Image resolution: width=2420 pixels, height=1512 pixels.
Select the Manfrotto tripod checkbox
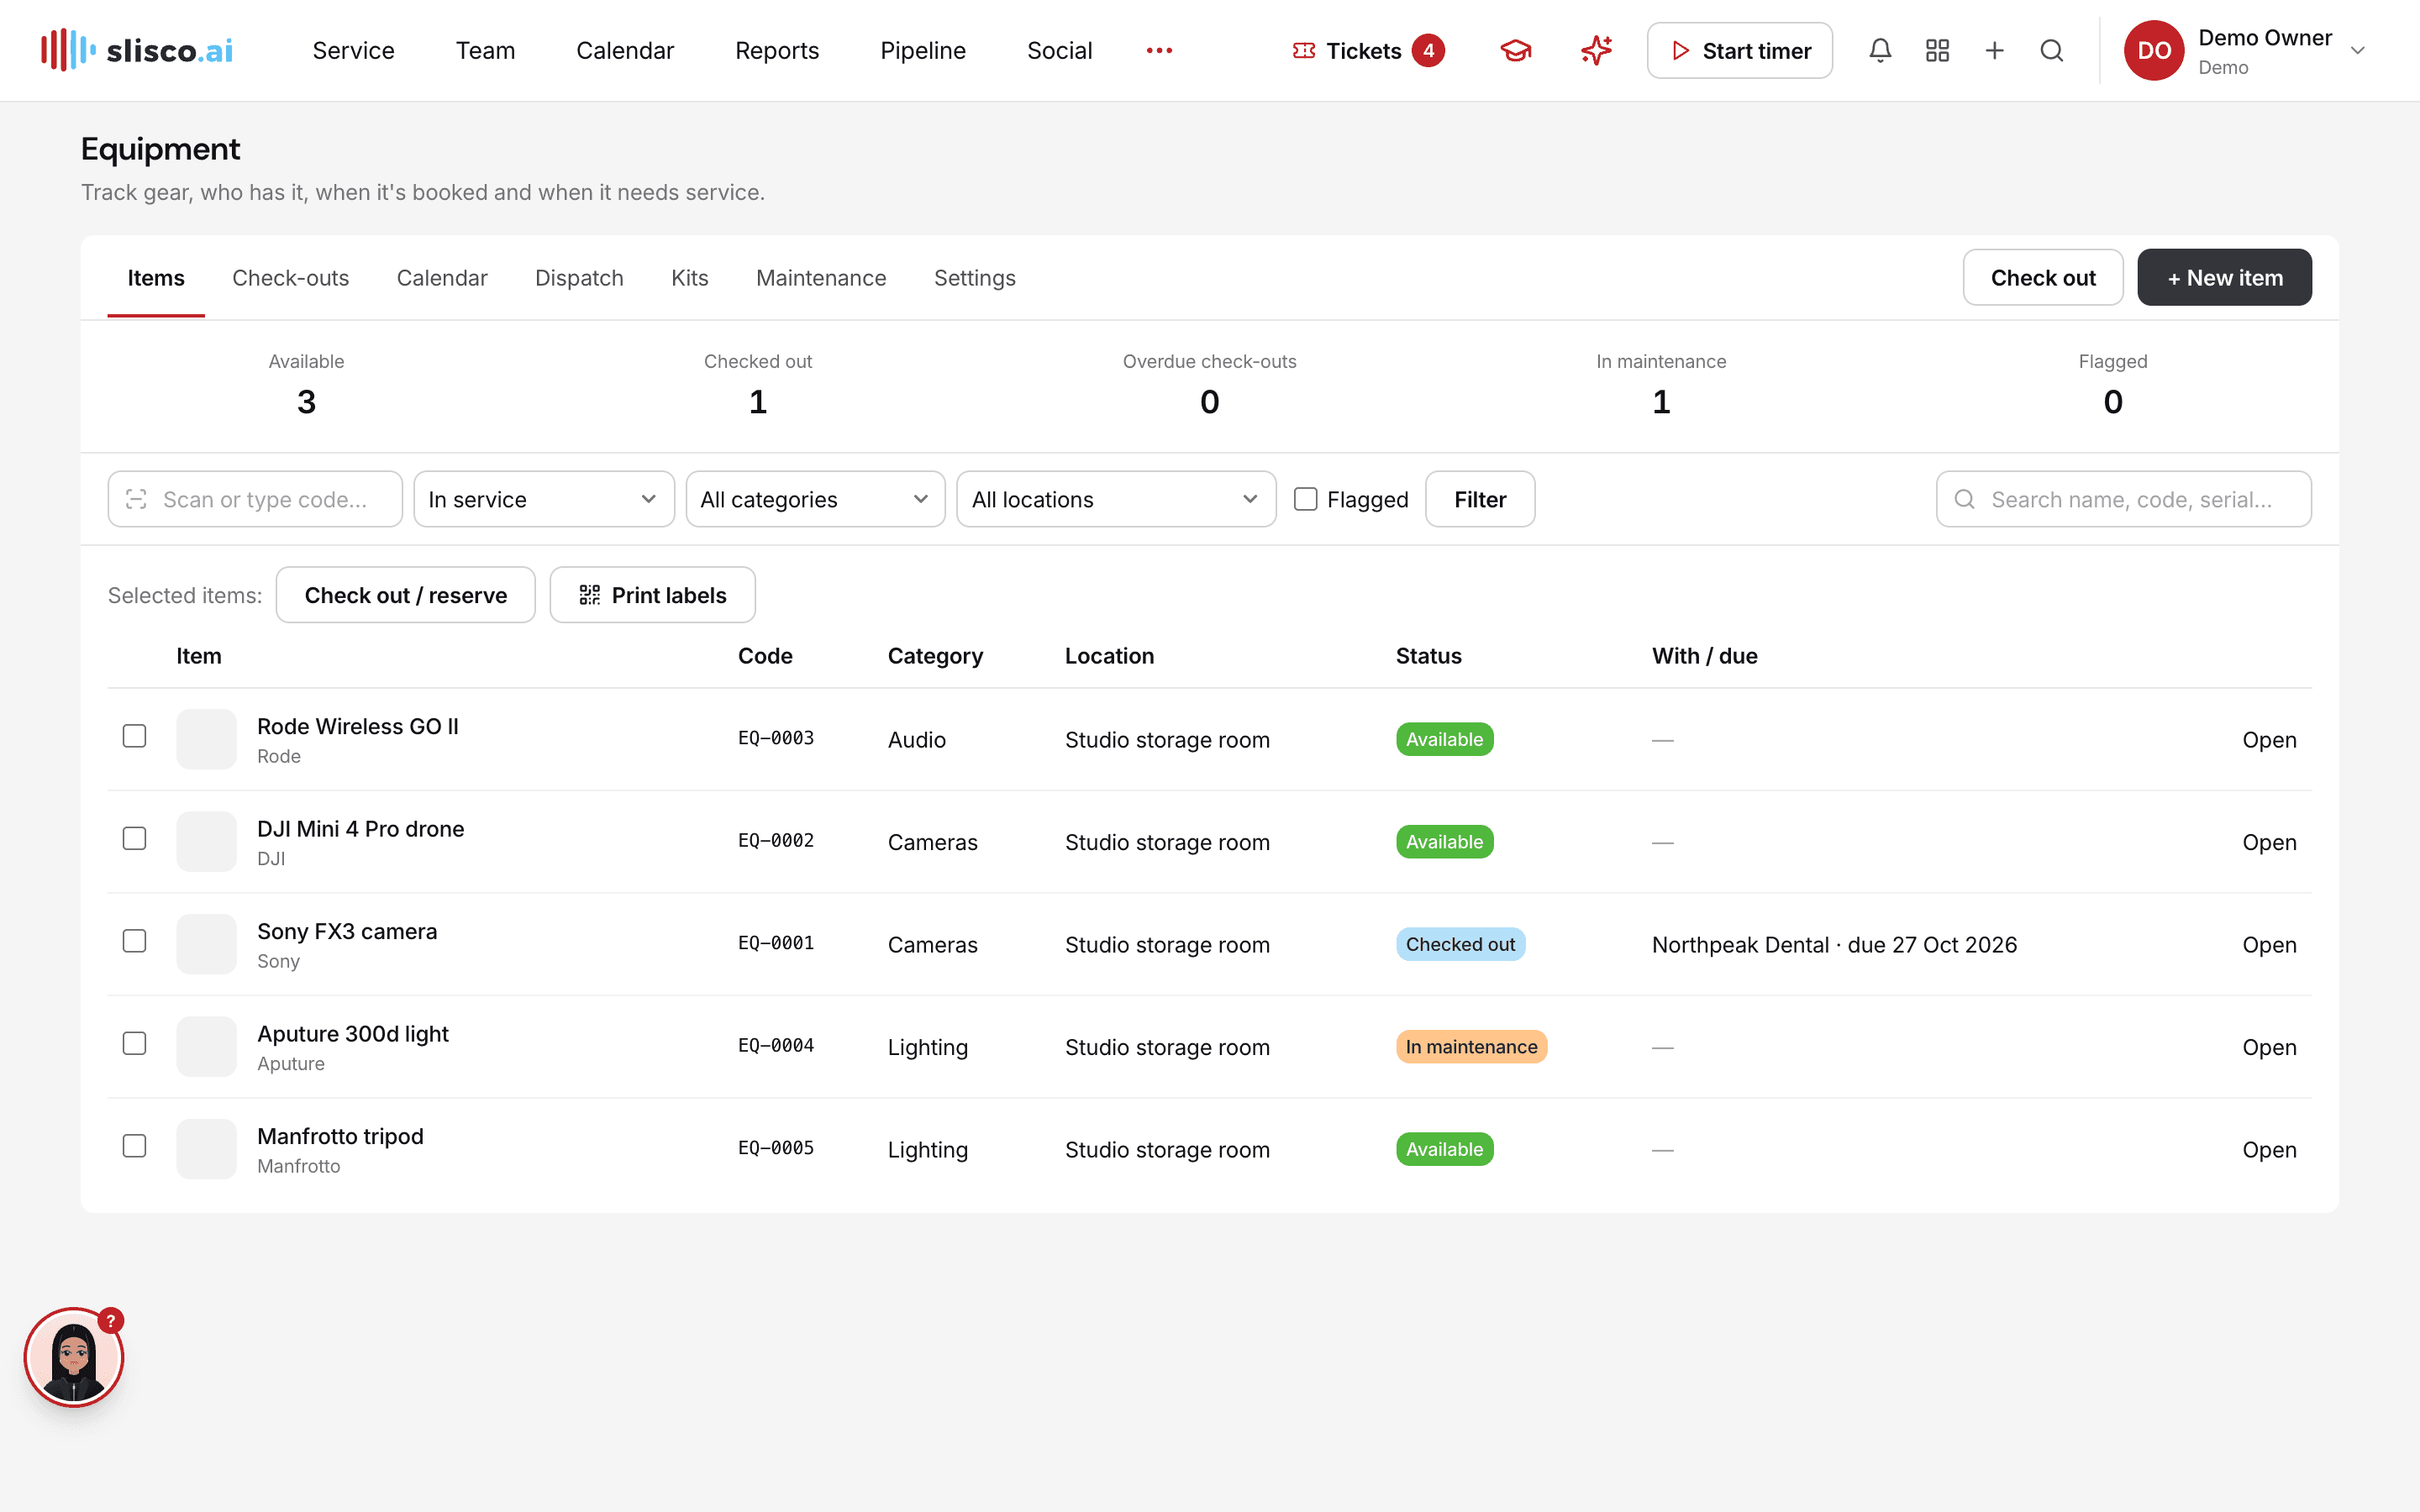[x=134, y=1146]
